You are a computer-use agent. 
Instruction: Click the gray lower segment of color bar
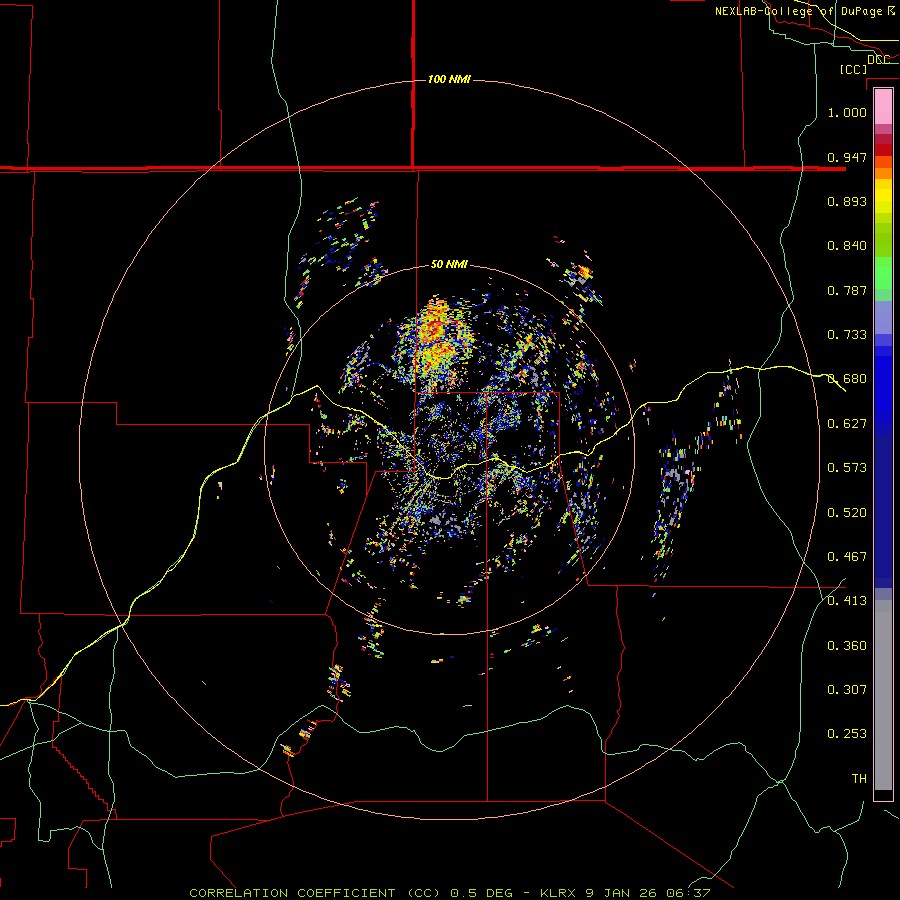pyautogui.click(x=883, y=695)
